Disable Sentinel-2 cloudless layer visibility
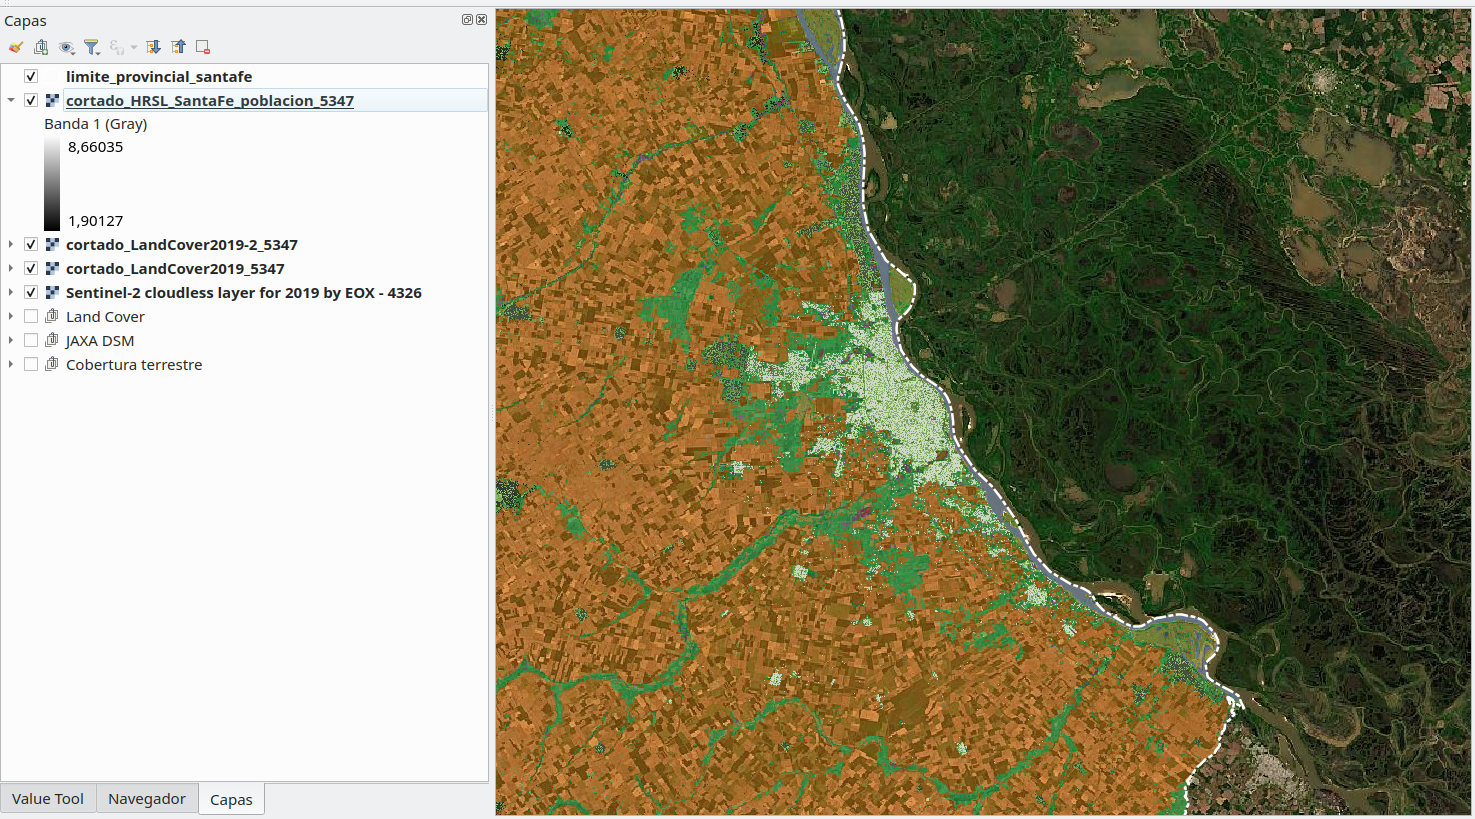The image size is (1475, 819). pos(31,292)
